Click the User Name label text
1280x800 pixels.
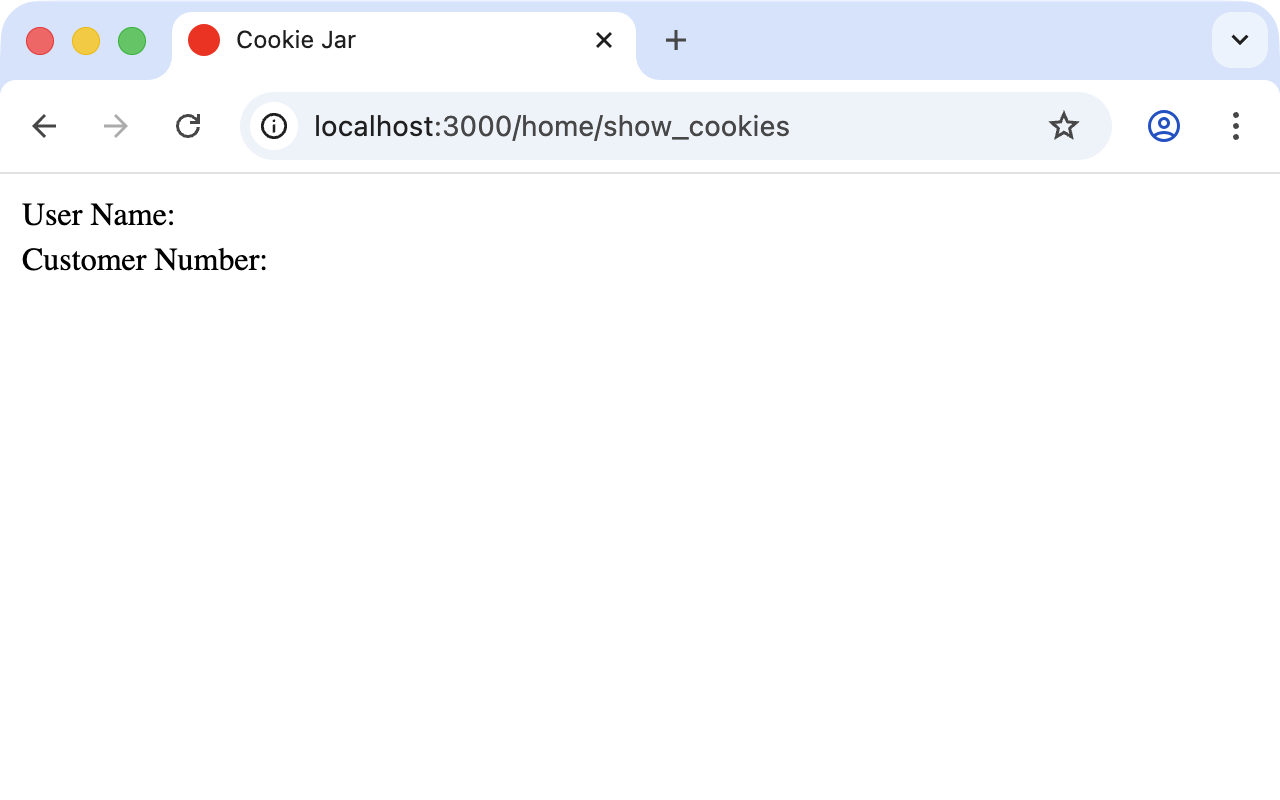[97, 214]
